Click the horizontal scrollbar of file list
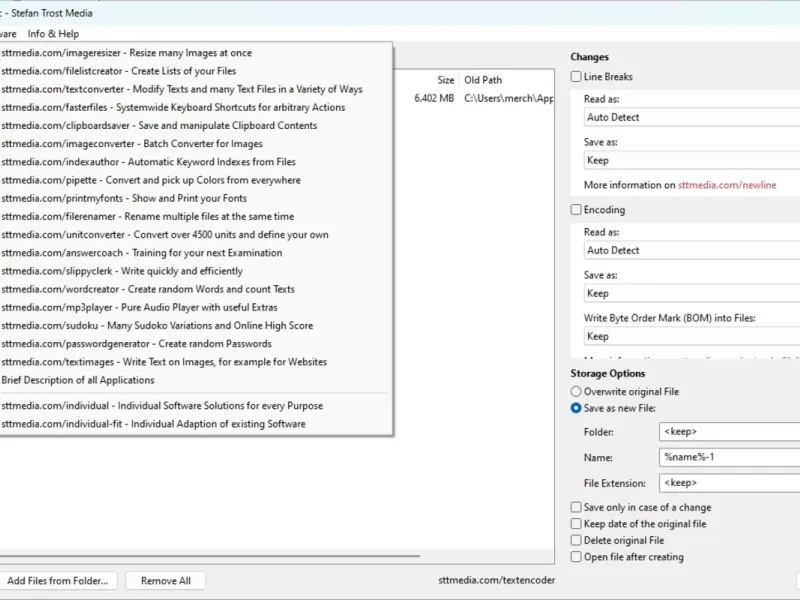The image size is (800, 600). tap(209, 556)
